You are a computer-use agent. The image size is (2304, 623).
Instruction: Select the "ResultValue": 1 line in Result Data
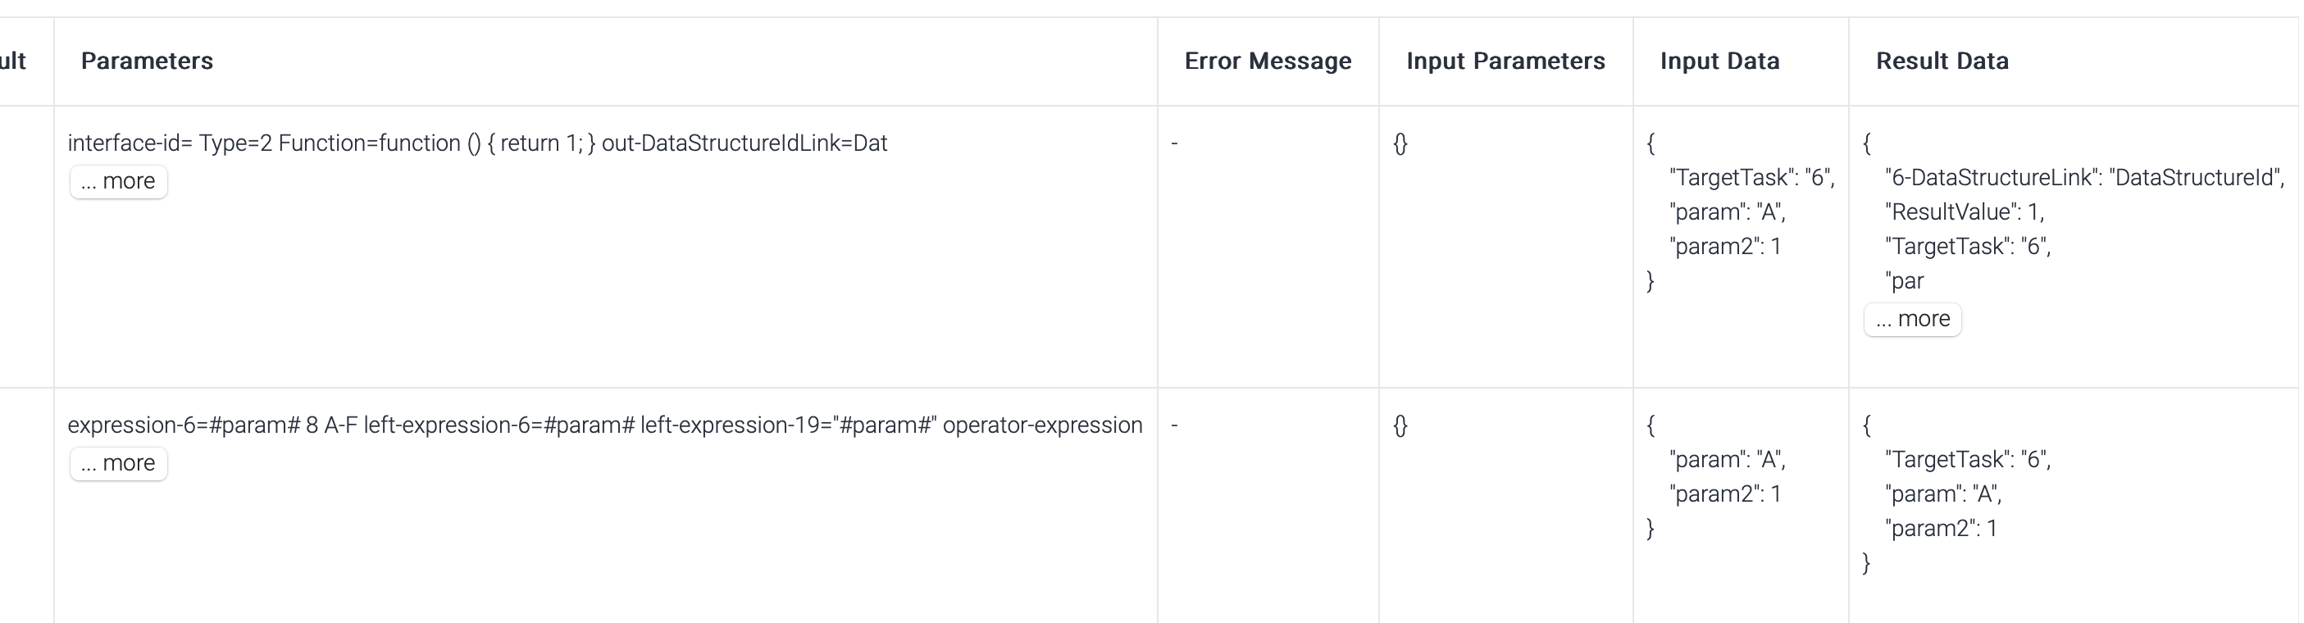pos(1964,212)
